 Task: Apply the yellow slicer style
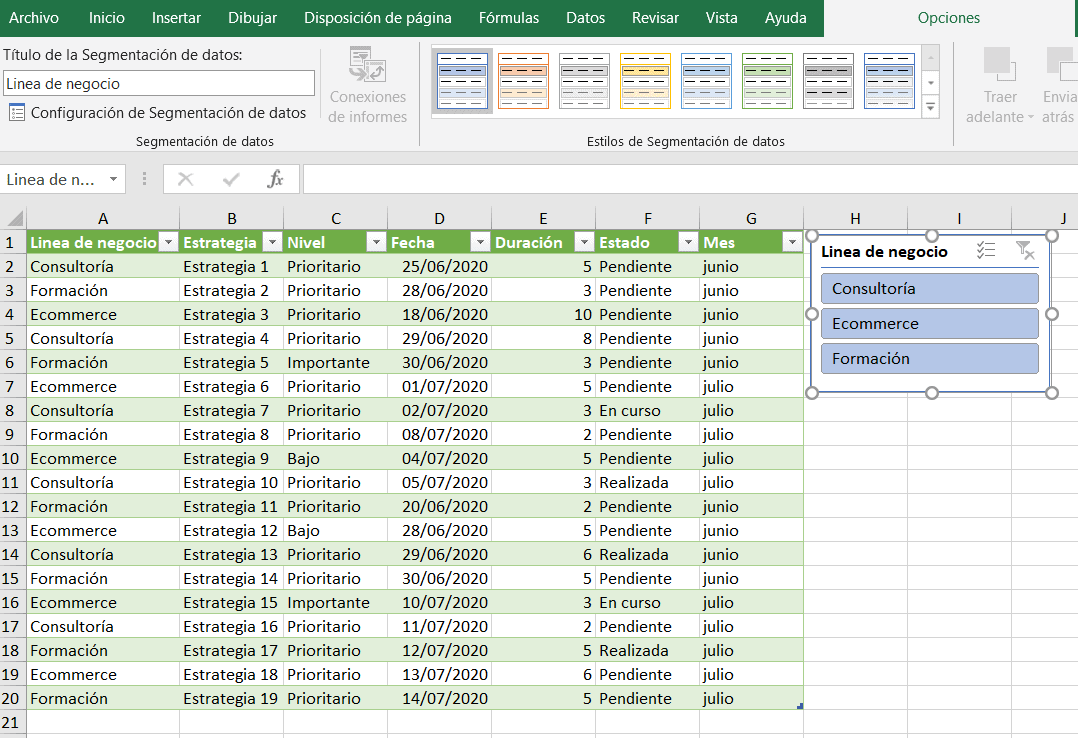point(645,81)
